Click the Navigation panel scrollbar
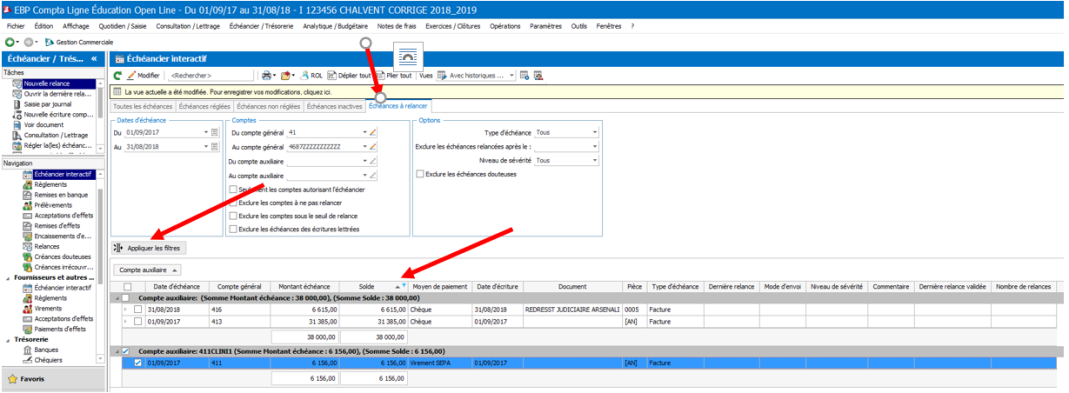This screenshot has width=1069, height=393. click(x=100, y=266)
